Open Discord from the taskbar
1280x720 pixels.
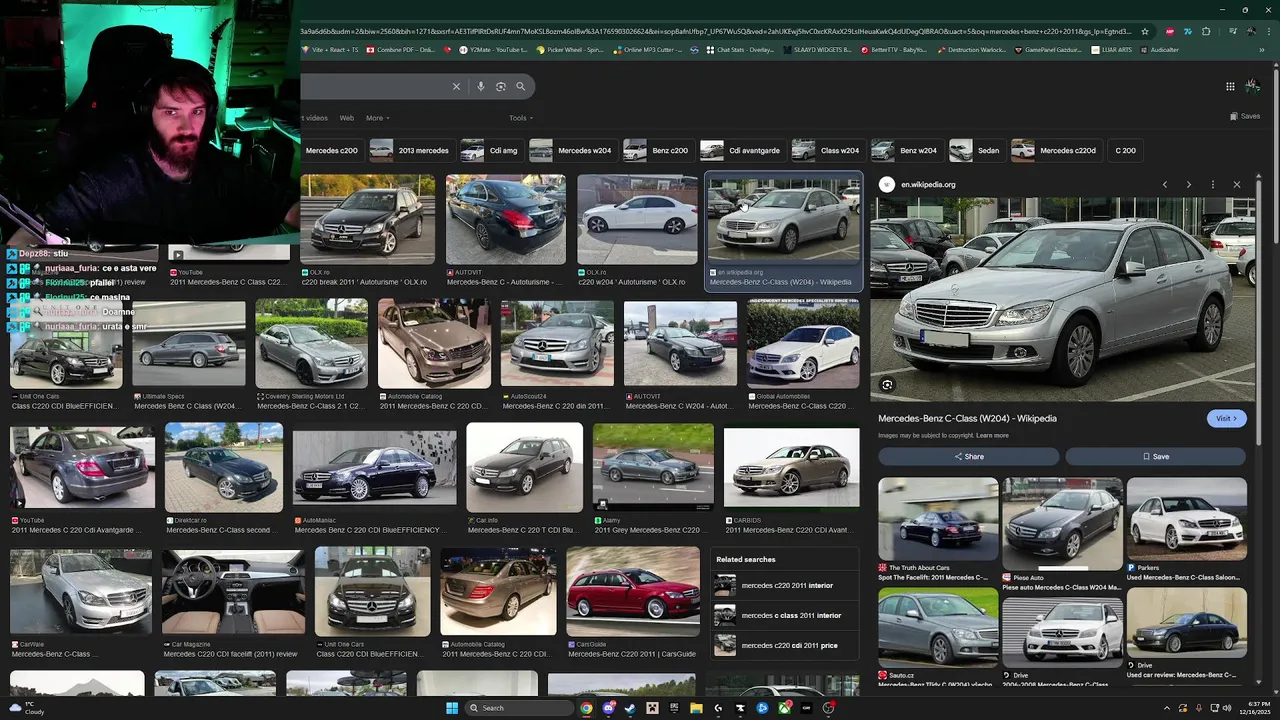pyautogui.click(x=608, y=708)
